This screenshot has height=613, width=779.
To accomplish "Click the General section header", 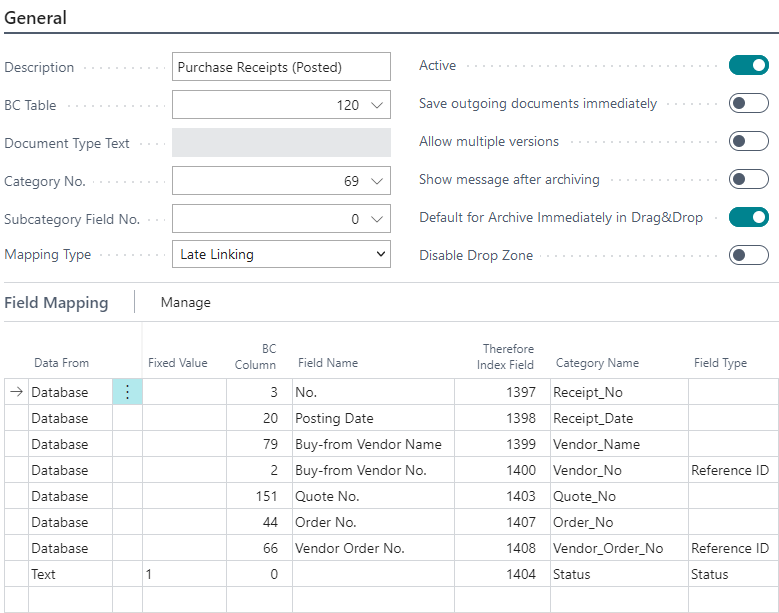I will pyautogui.click(x=36, y=18).
